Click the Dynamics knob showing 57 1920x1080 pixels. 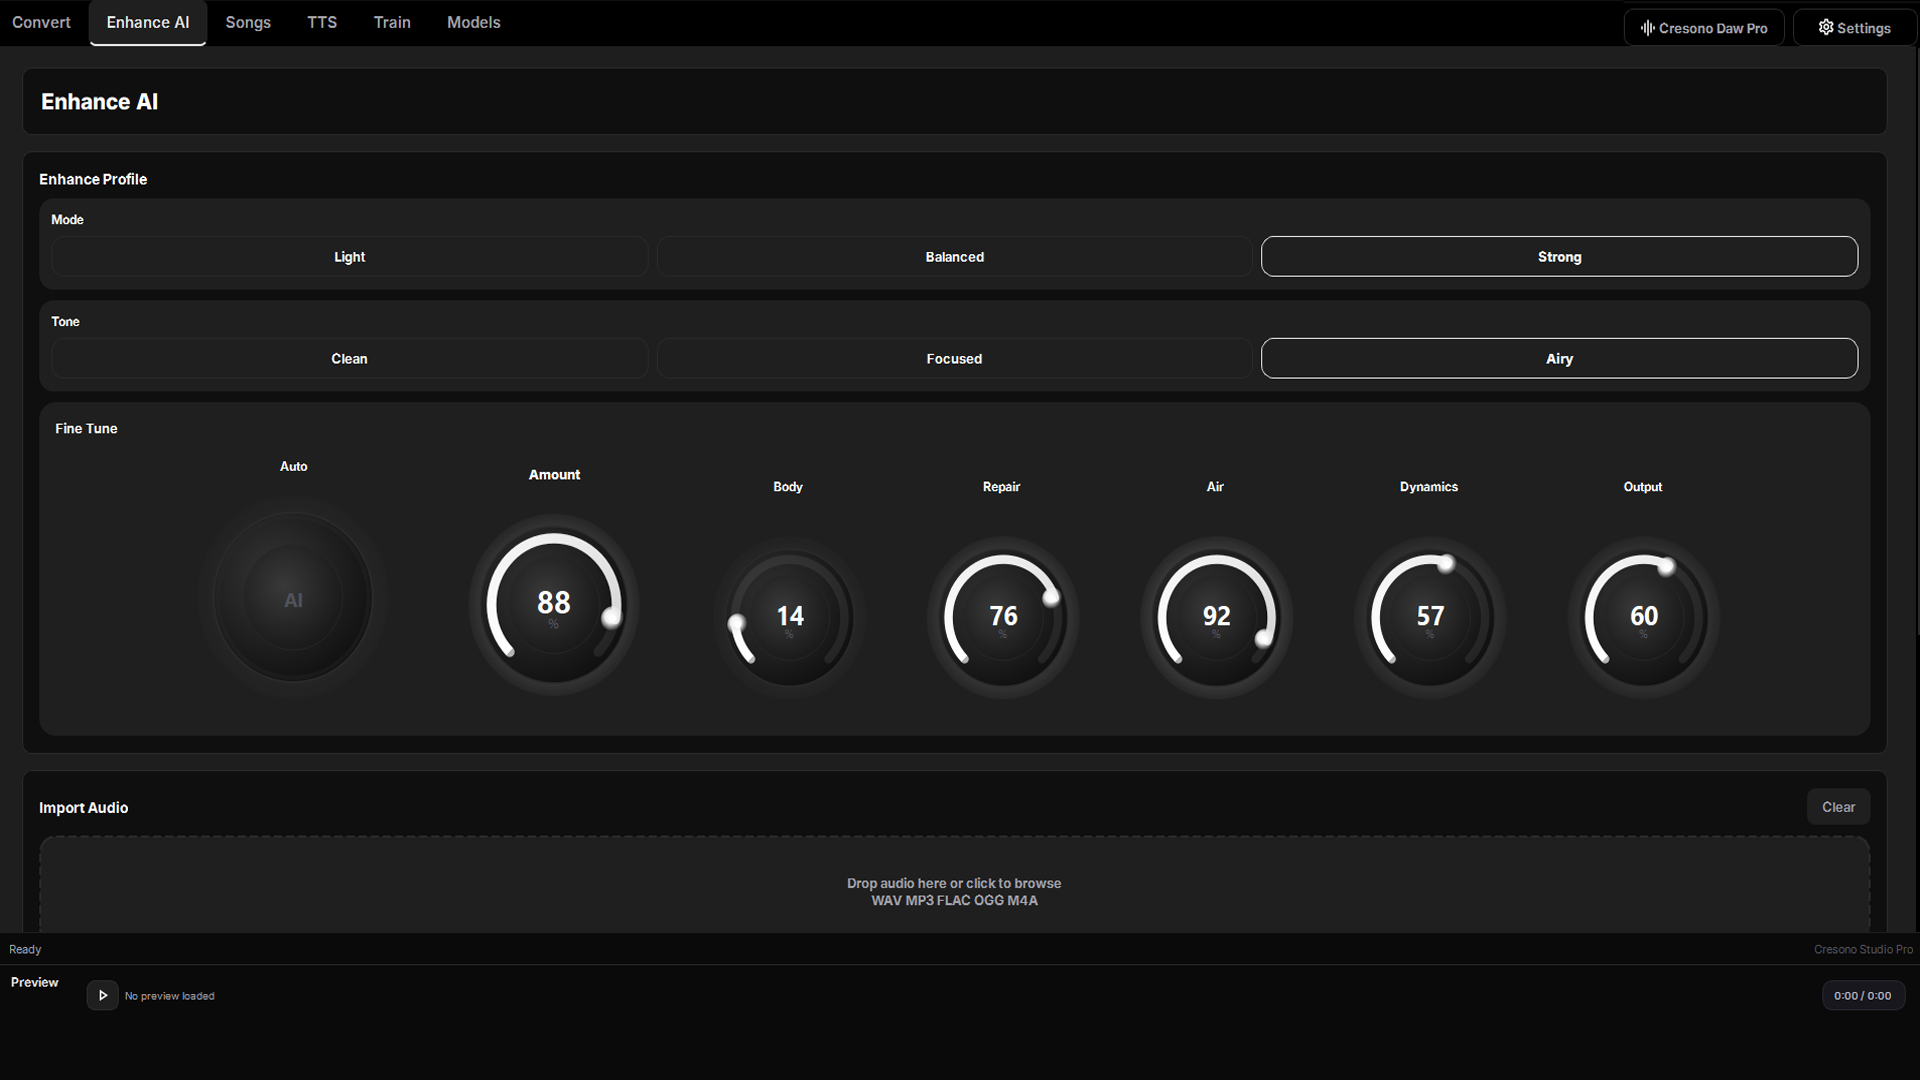pyautogui.click(x=1429, y=617)
